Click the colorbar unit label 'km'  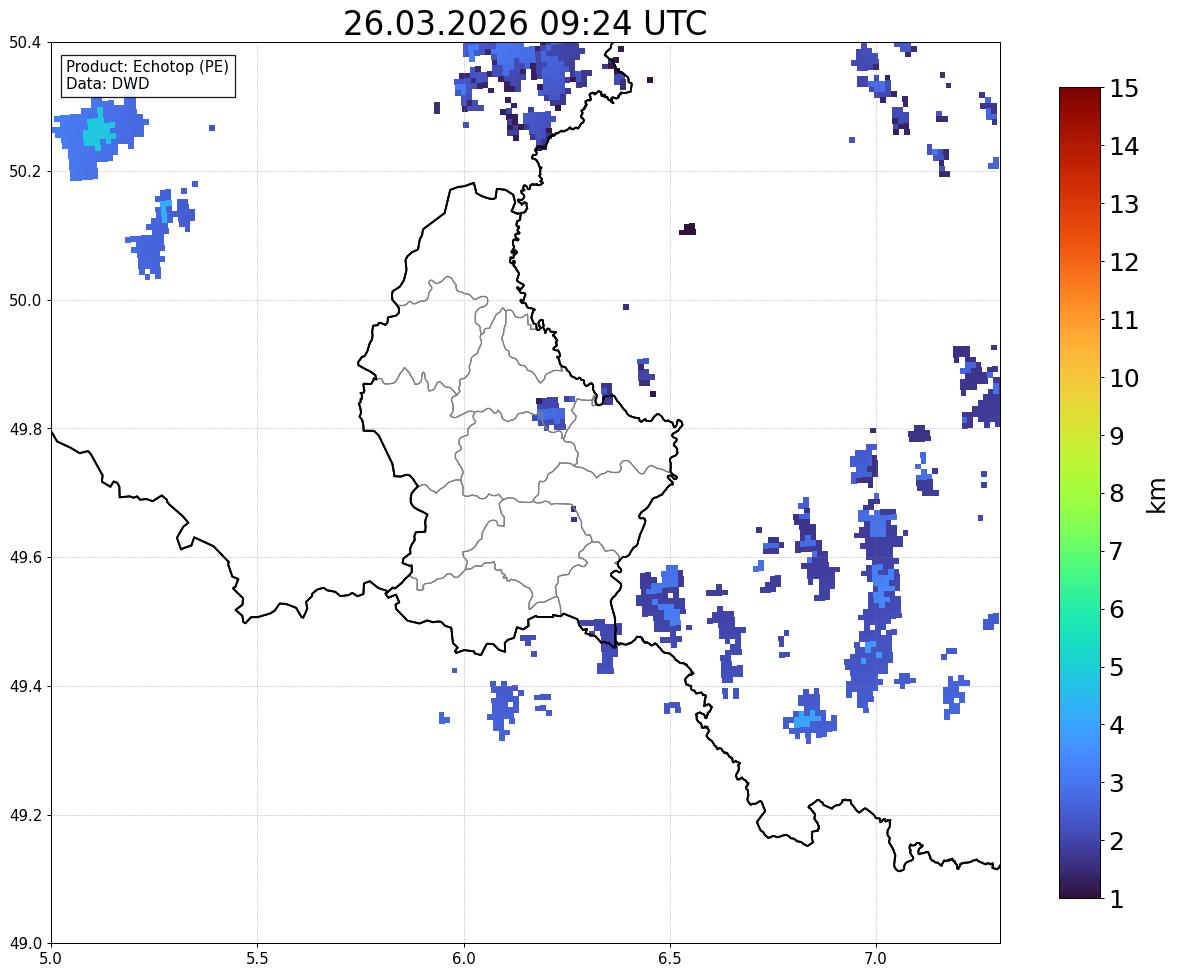[1156, 495]
